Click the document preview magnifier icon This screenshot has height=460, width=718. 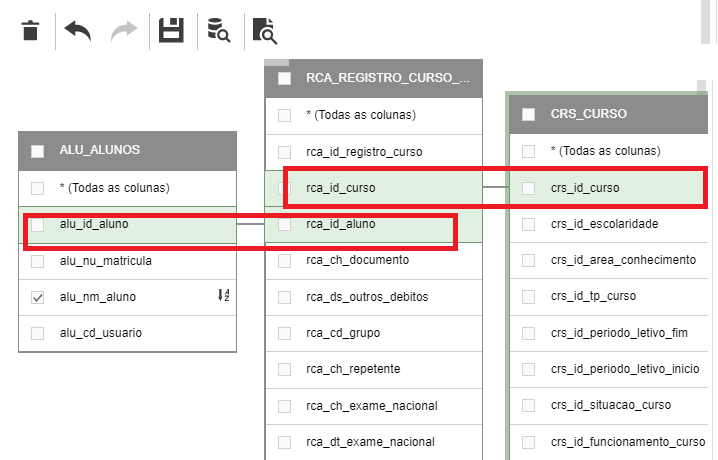pyautogui.click(x=264, y=31)
